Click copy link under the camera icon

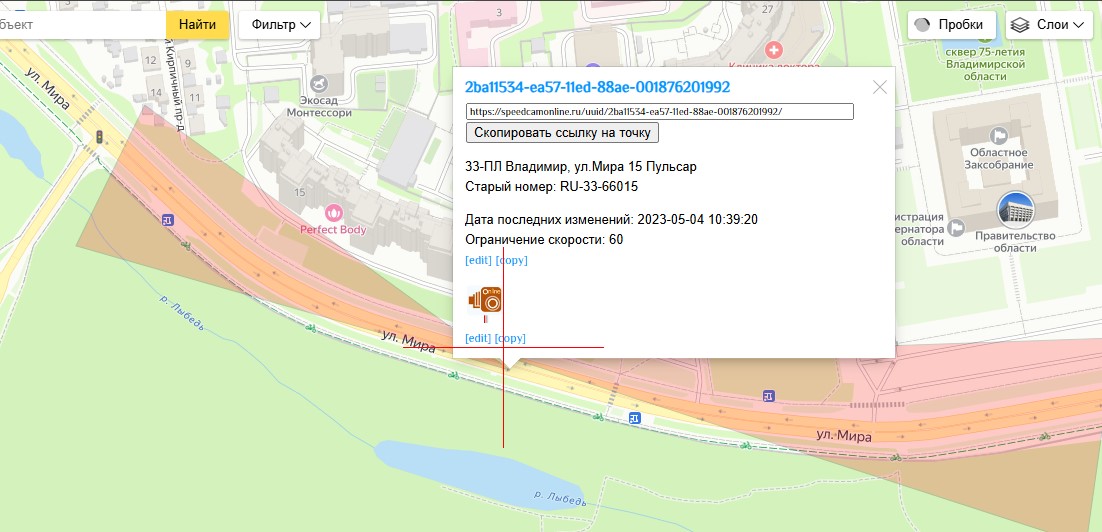(510, 338)
